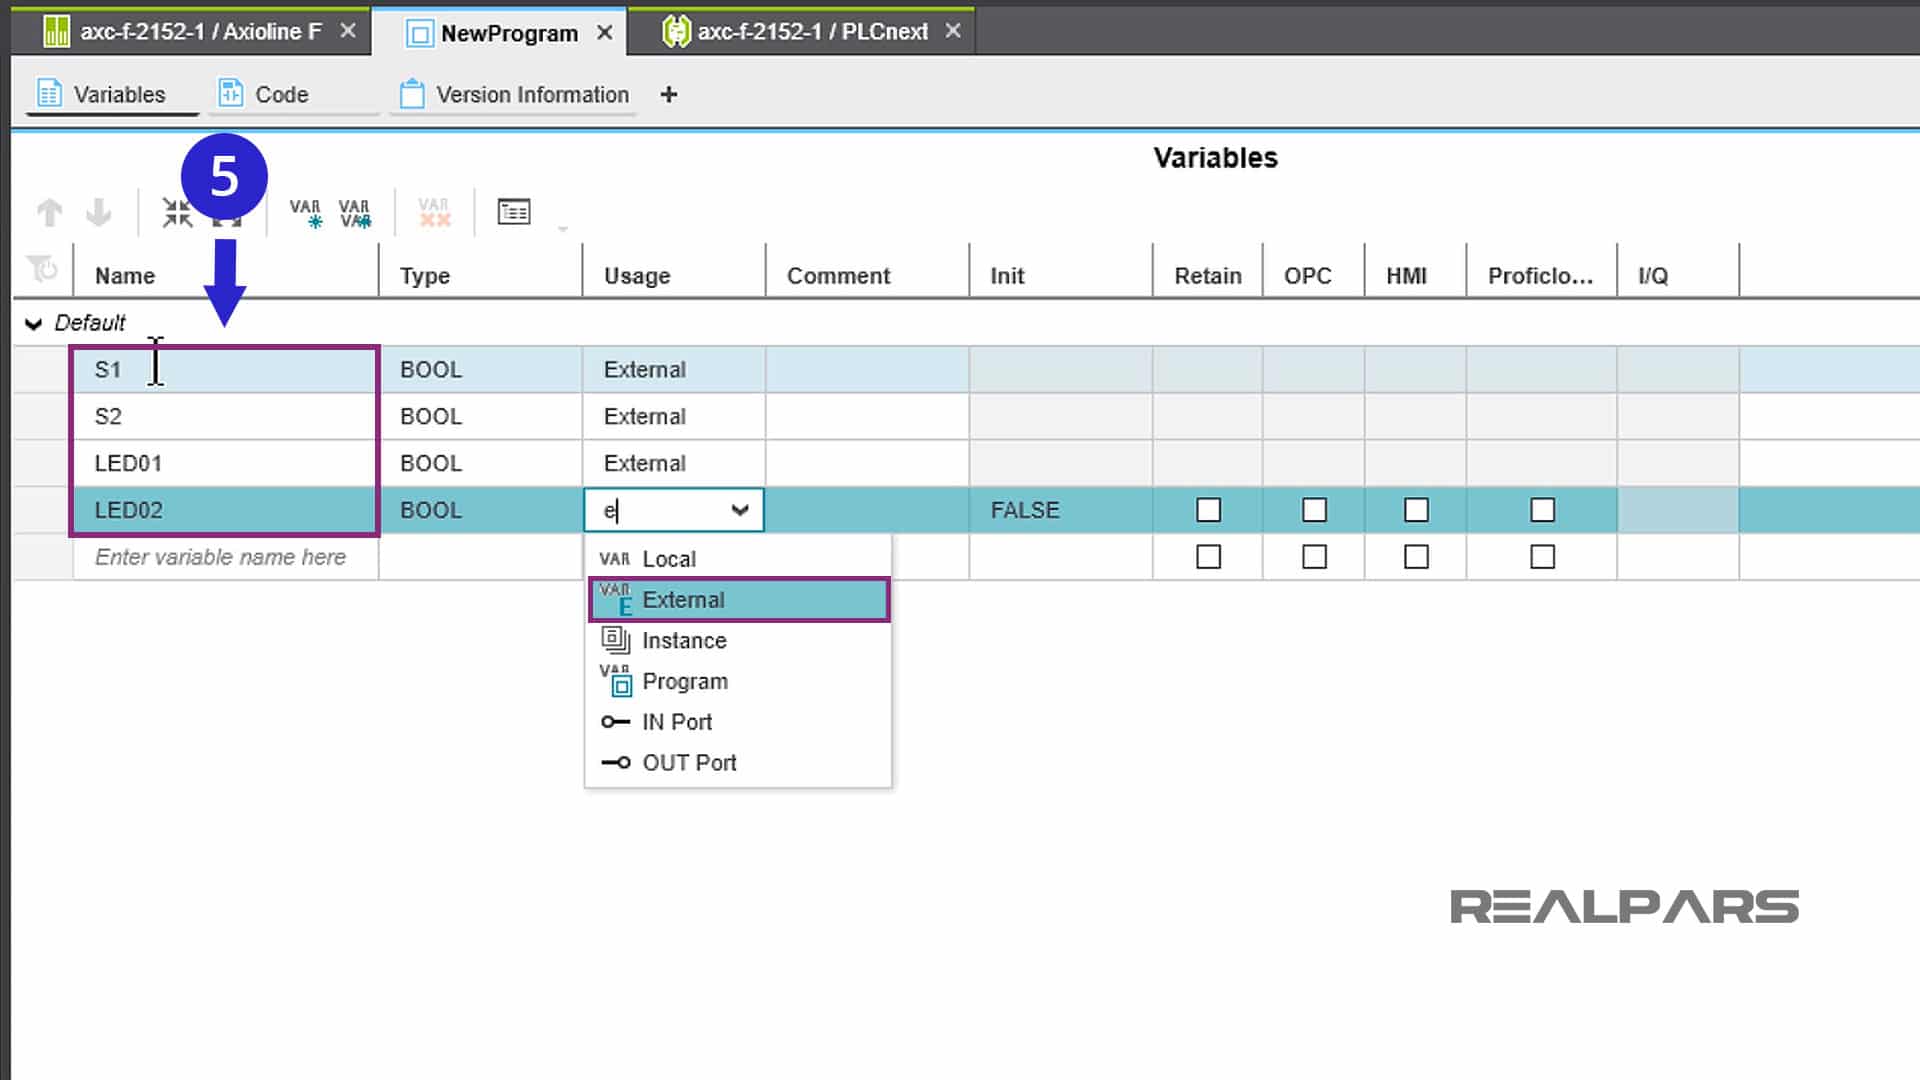Viewport: 1920px width, 1080px height.
Task: Choose Instance from the Usage list
Action: (x=738, y=640)
